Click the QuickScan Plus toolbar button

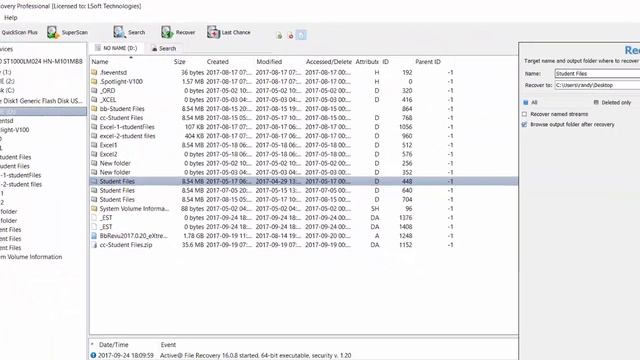point(19,32)
